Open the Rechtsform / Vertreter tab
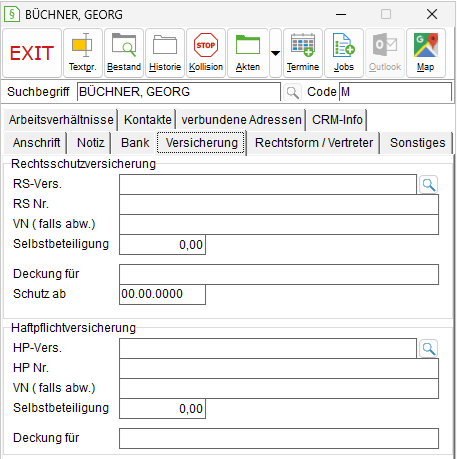The height and width of the screenshot is (459, 457). click(x=314, y=143)
